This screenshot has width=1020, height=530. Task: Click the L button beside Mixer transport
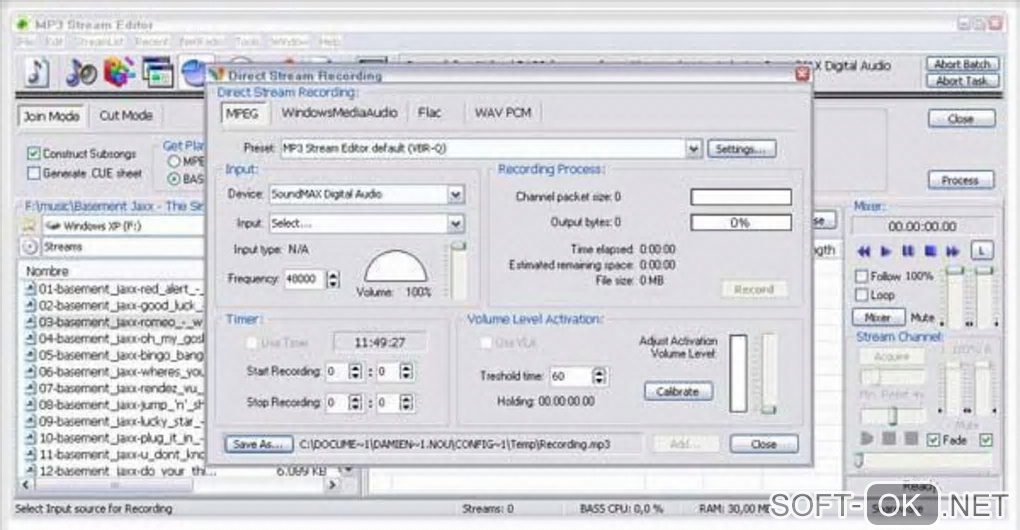pos(982,250)
